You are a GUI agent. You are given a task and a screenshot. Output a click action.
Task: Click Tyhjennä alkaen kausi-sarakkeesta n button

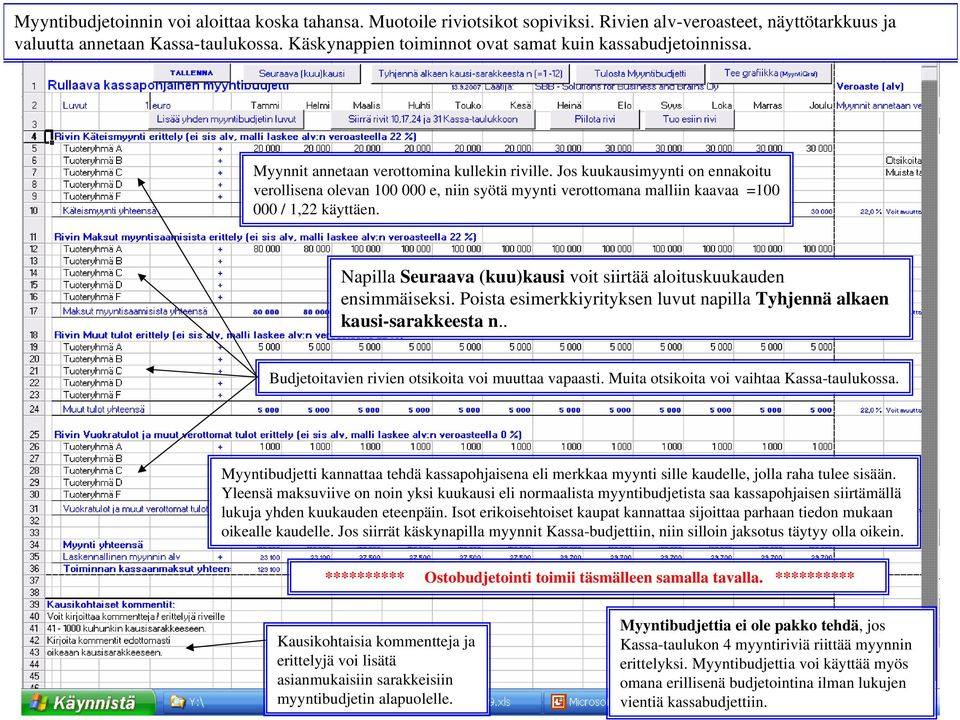tap(470, 73)
